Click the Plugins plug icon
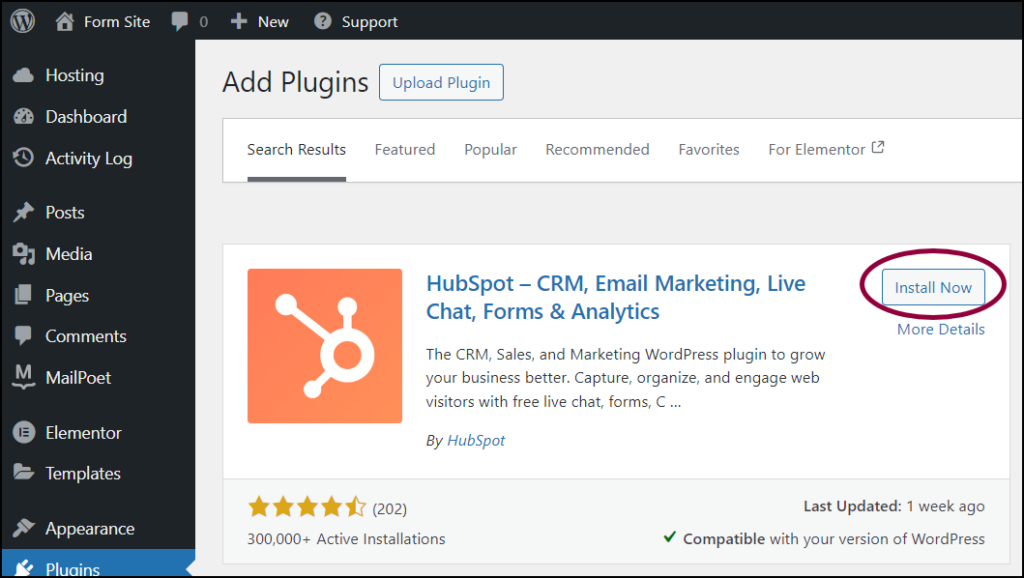Image resolution: width=1024 pixels, height=578 pixels. pyautogui.click(x=24, y=566)
